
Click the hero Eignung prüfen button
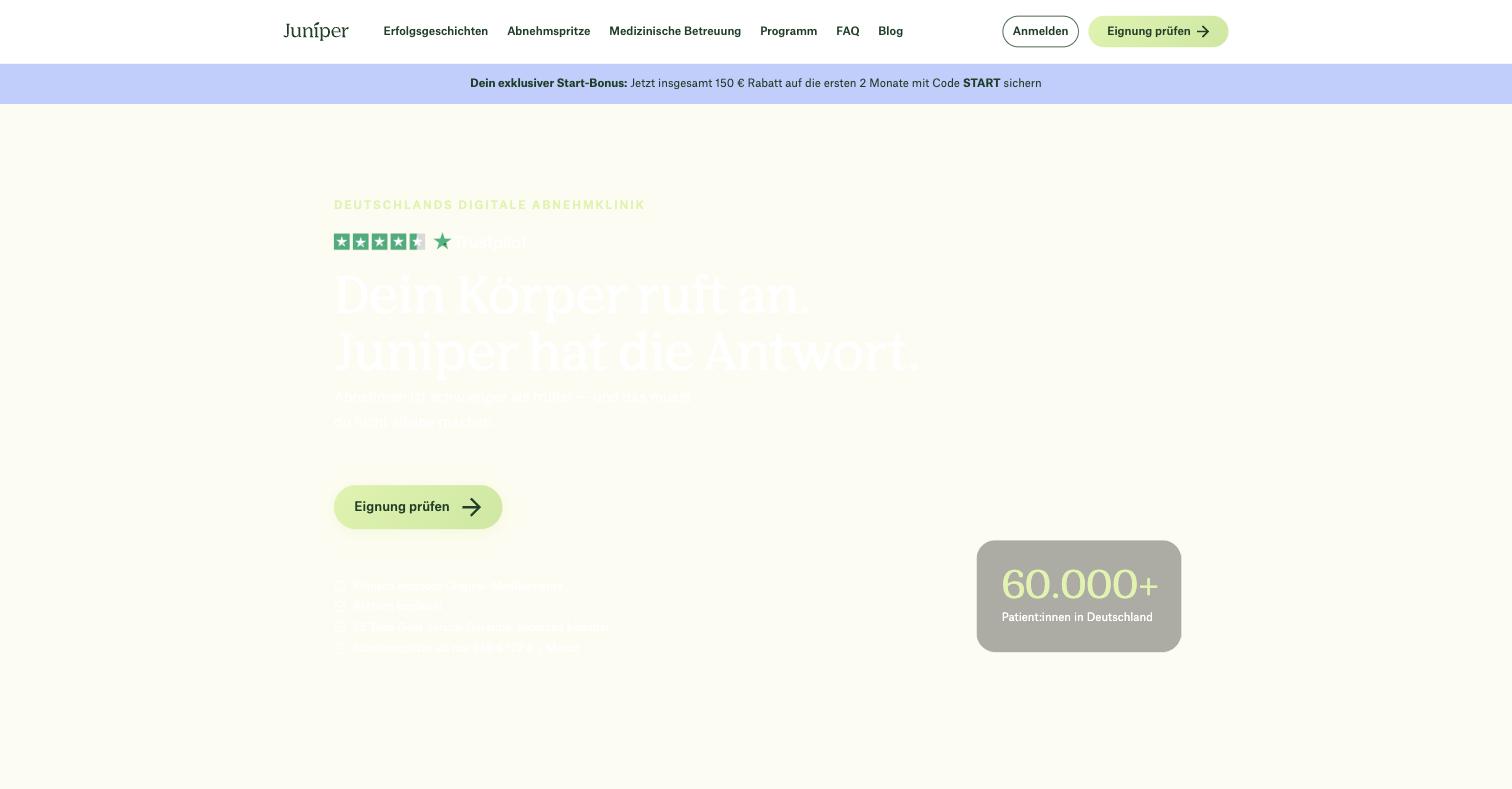418,507
